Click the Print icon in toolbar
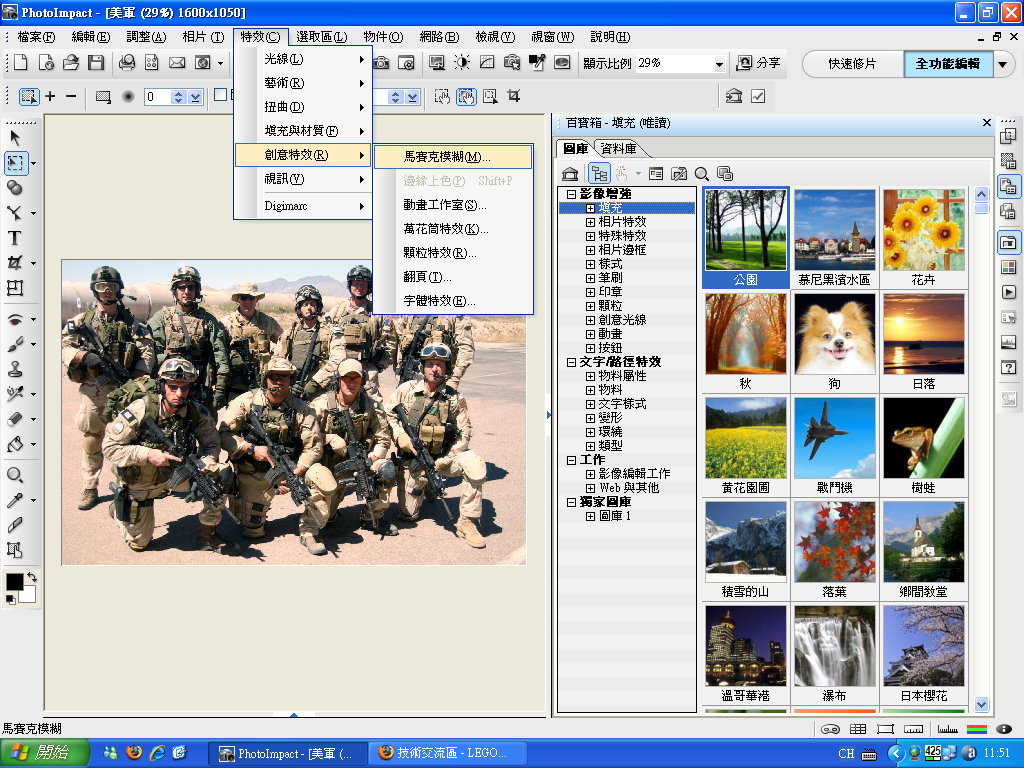The height and width of the screenshot is (768, 1024). [x=127, y=63]
